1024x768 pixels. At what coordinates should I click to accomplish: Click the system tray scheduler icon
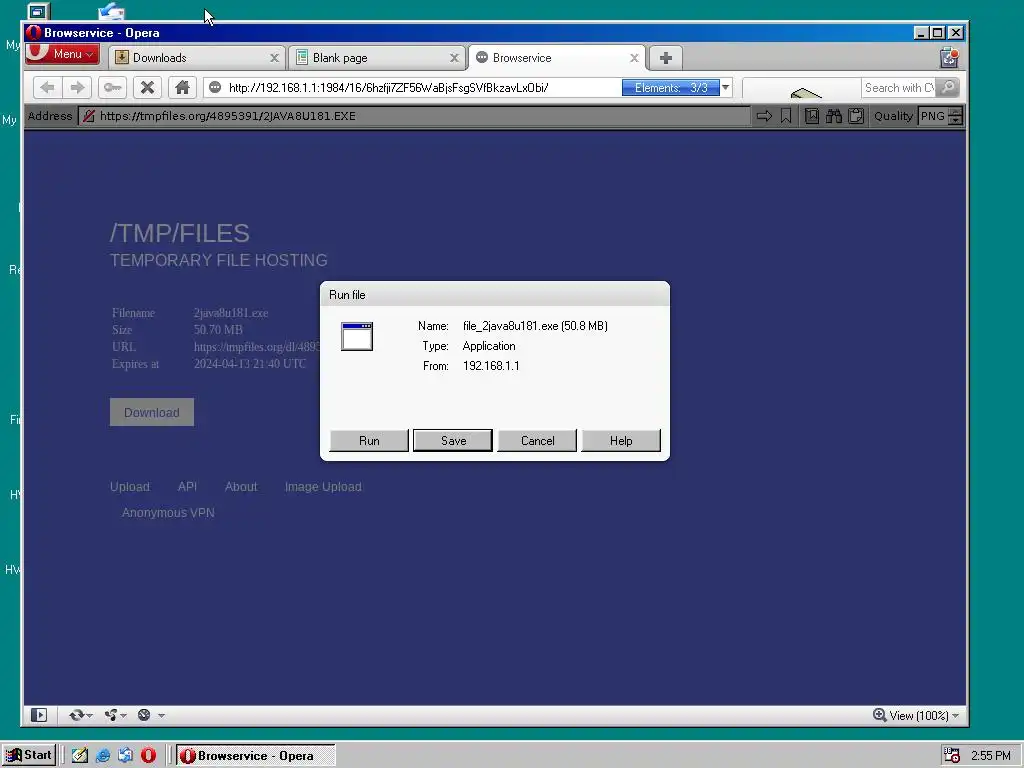click(952, 756)
